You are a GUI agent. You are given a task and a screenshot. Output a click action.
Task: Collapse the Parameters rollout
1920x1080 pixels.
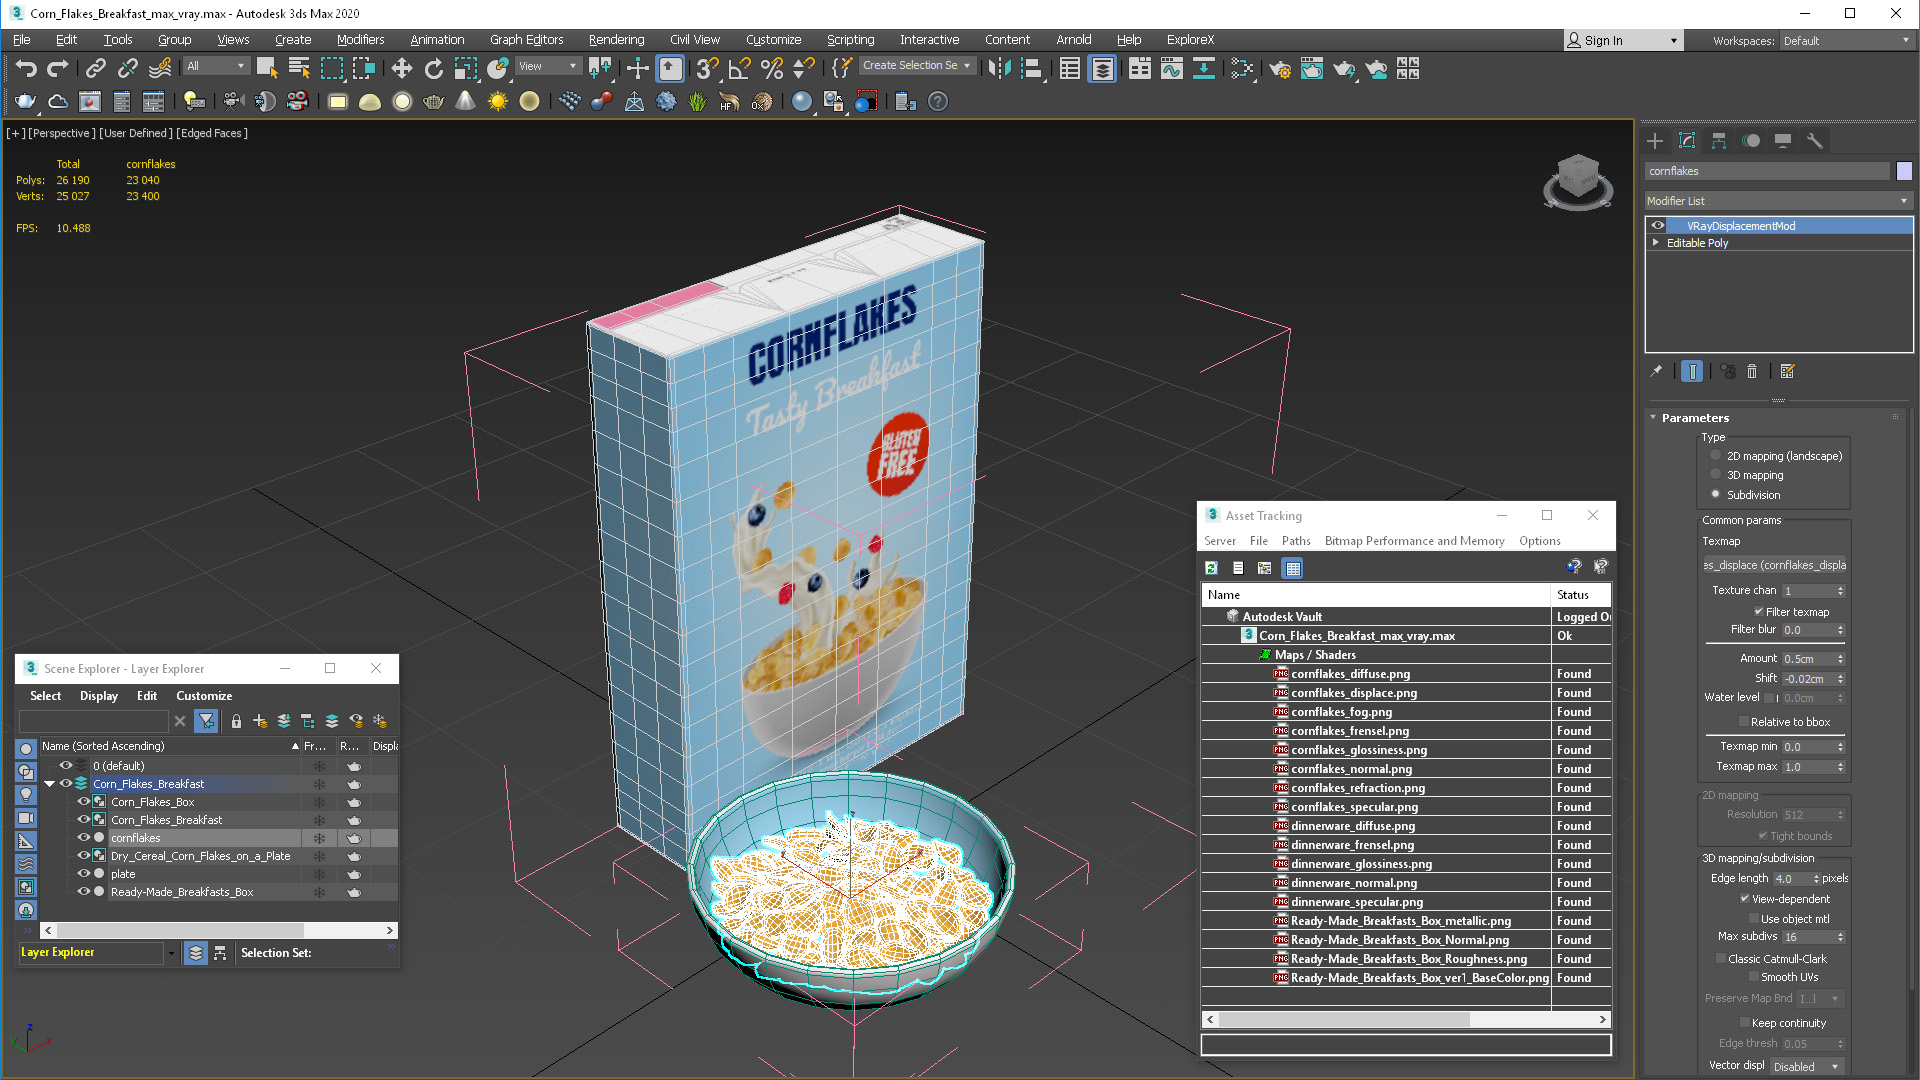[x=1653, y=418]
